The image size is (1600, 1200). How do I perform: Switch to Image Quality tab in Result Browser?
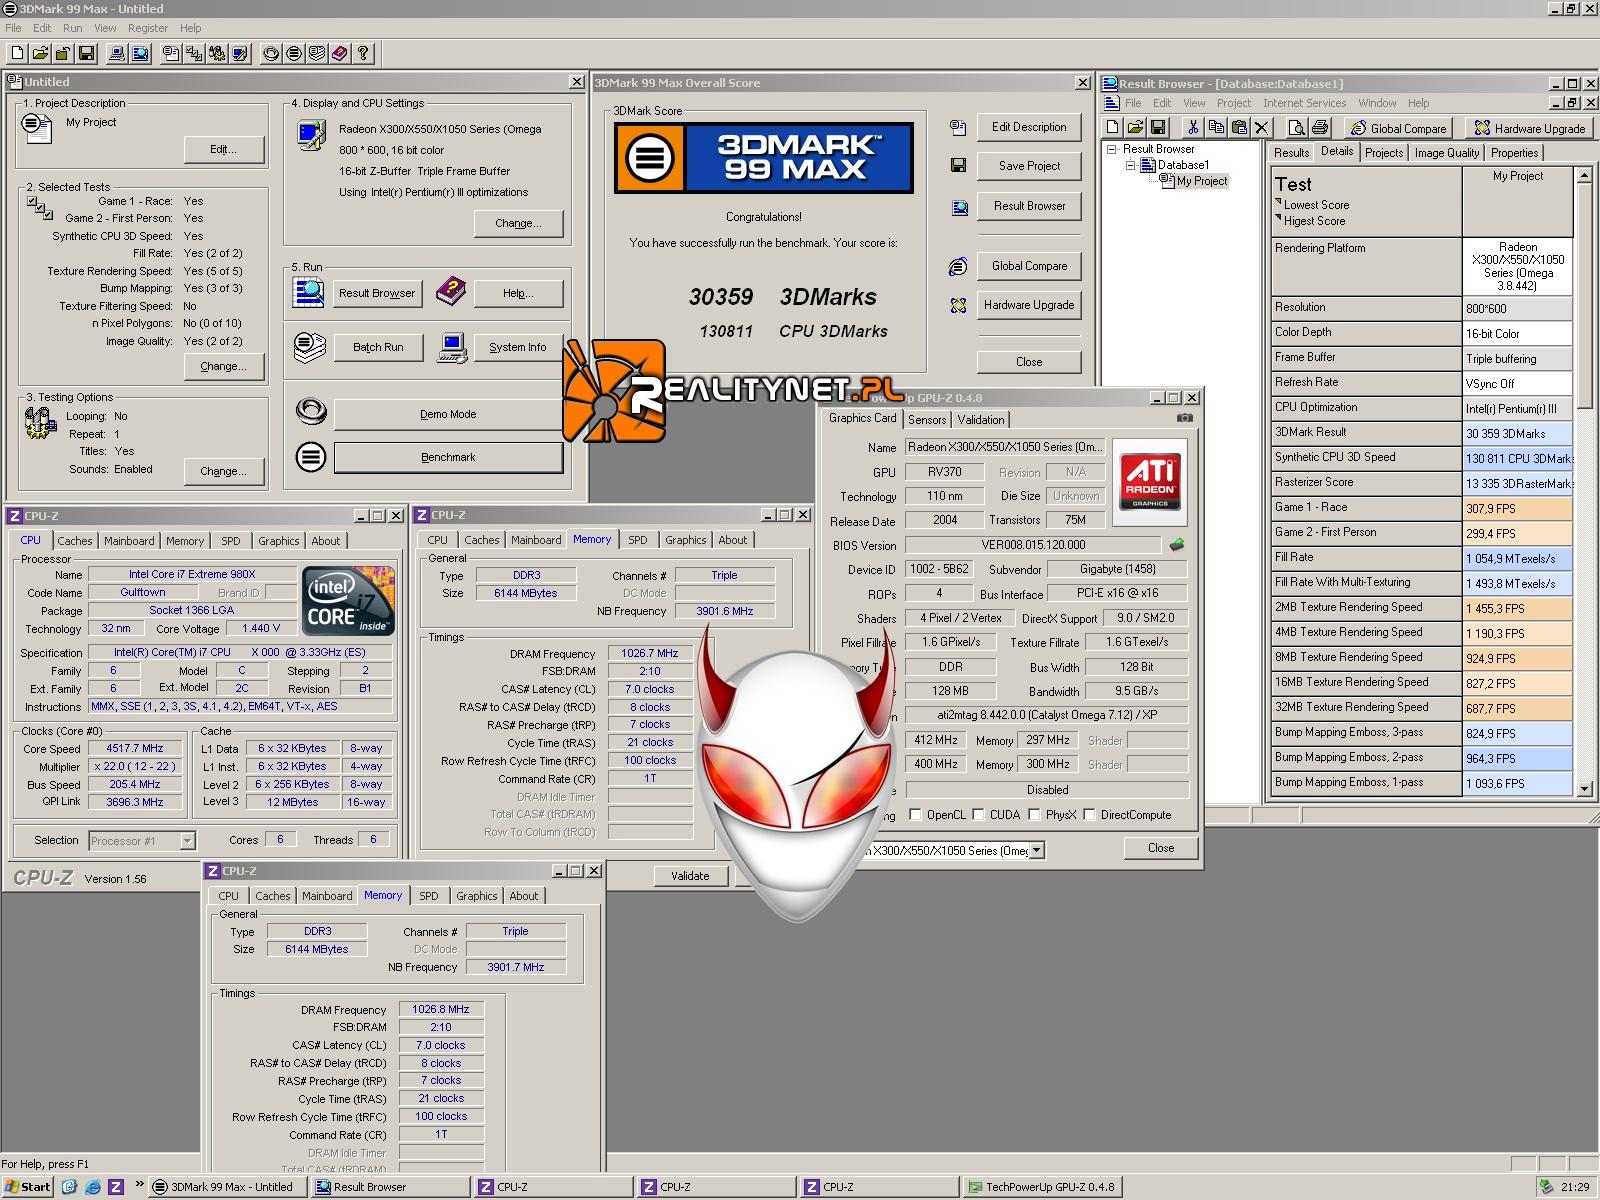[1446, 153]
